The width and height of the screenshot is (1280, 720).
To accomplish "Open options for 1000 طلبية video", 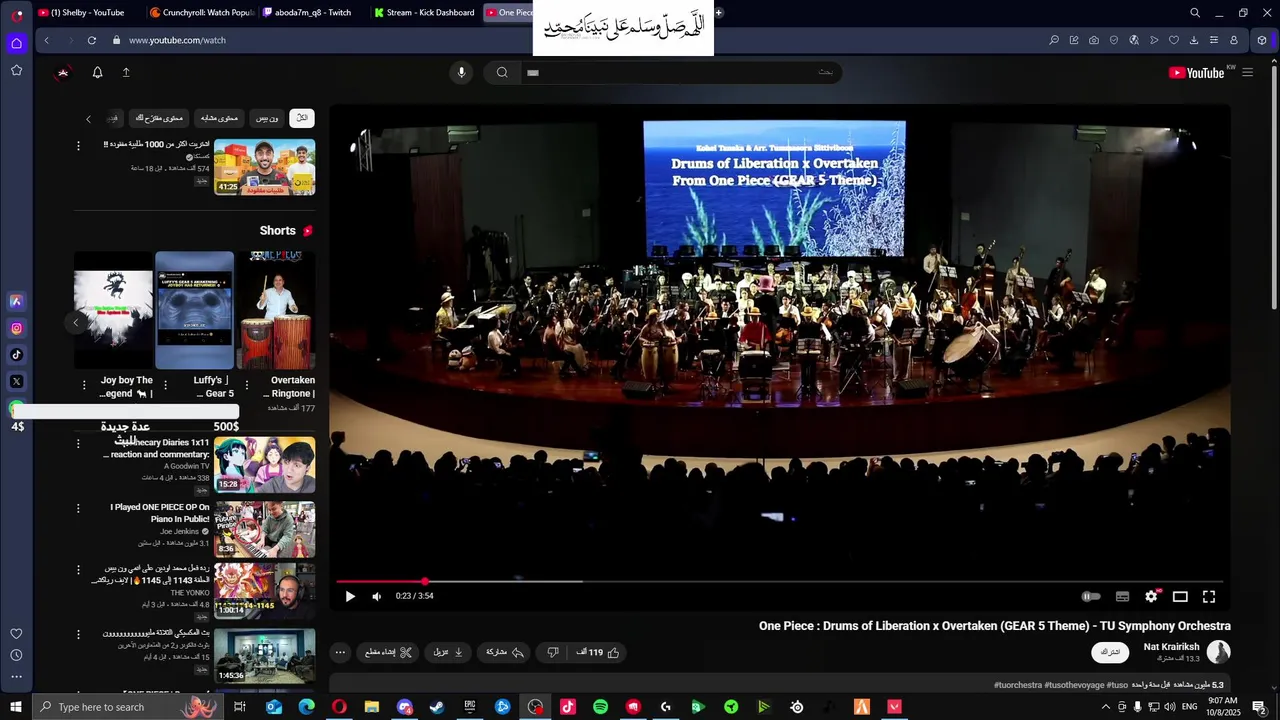I will point(78,145).
